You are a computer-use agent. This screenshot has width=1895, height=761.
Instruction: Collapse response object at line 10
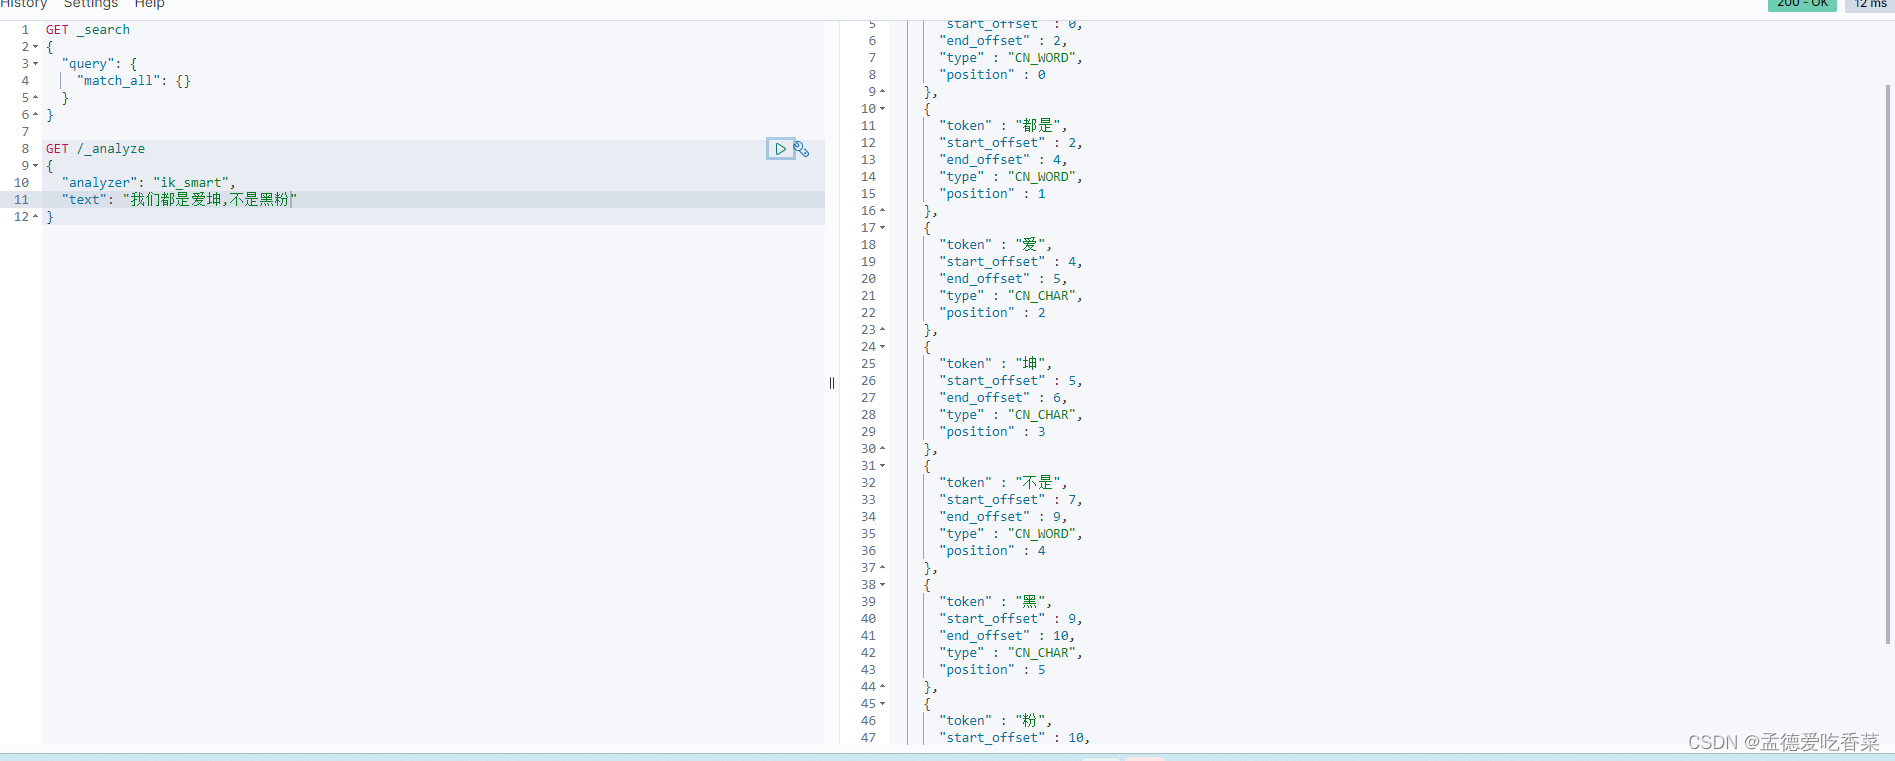pyautogui.click(x=882, y=109)
